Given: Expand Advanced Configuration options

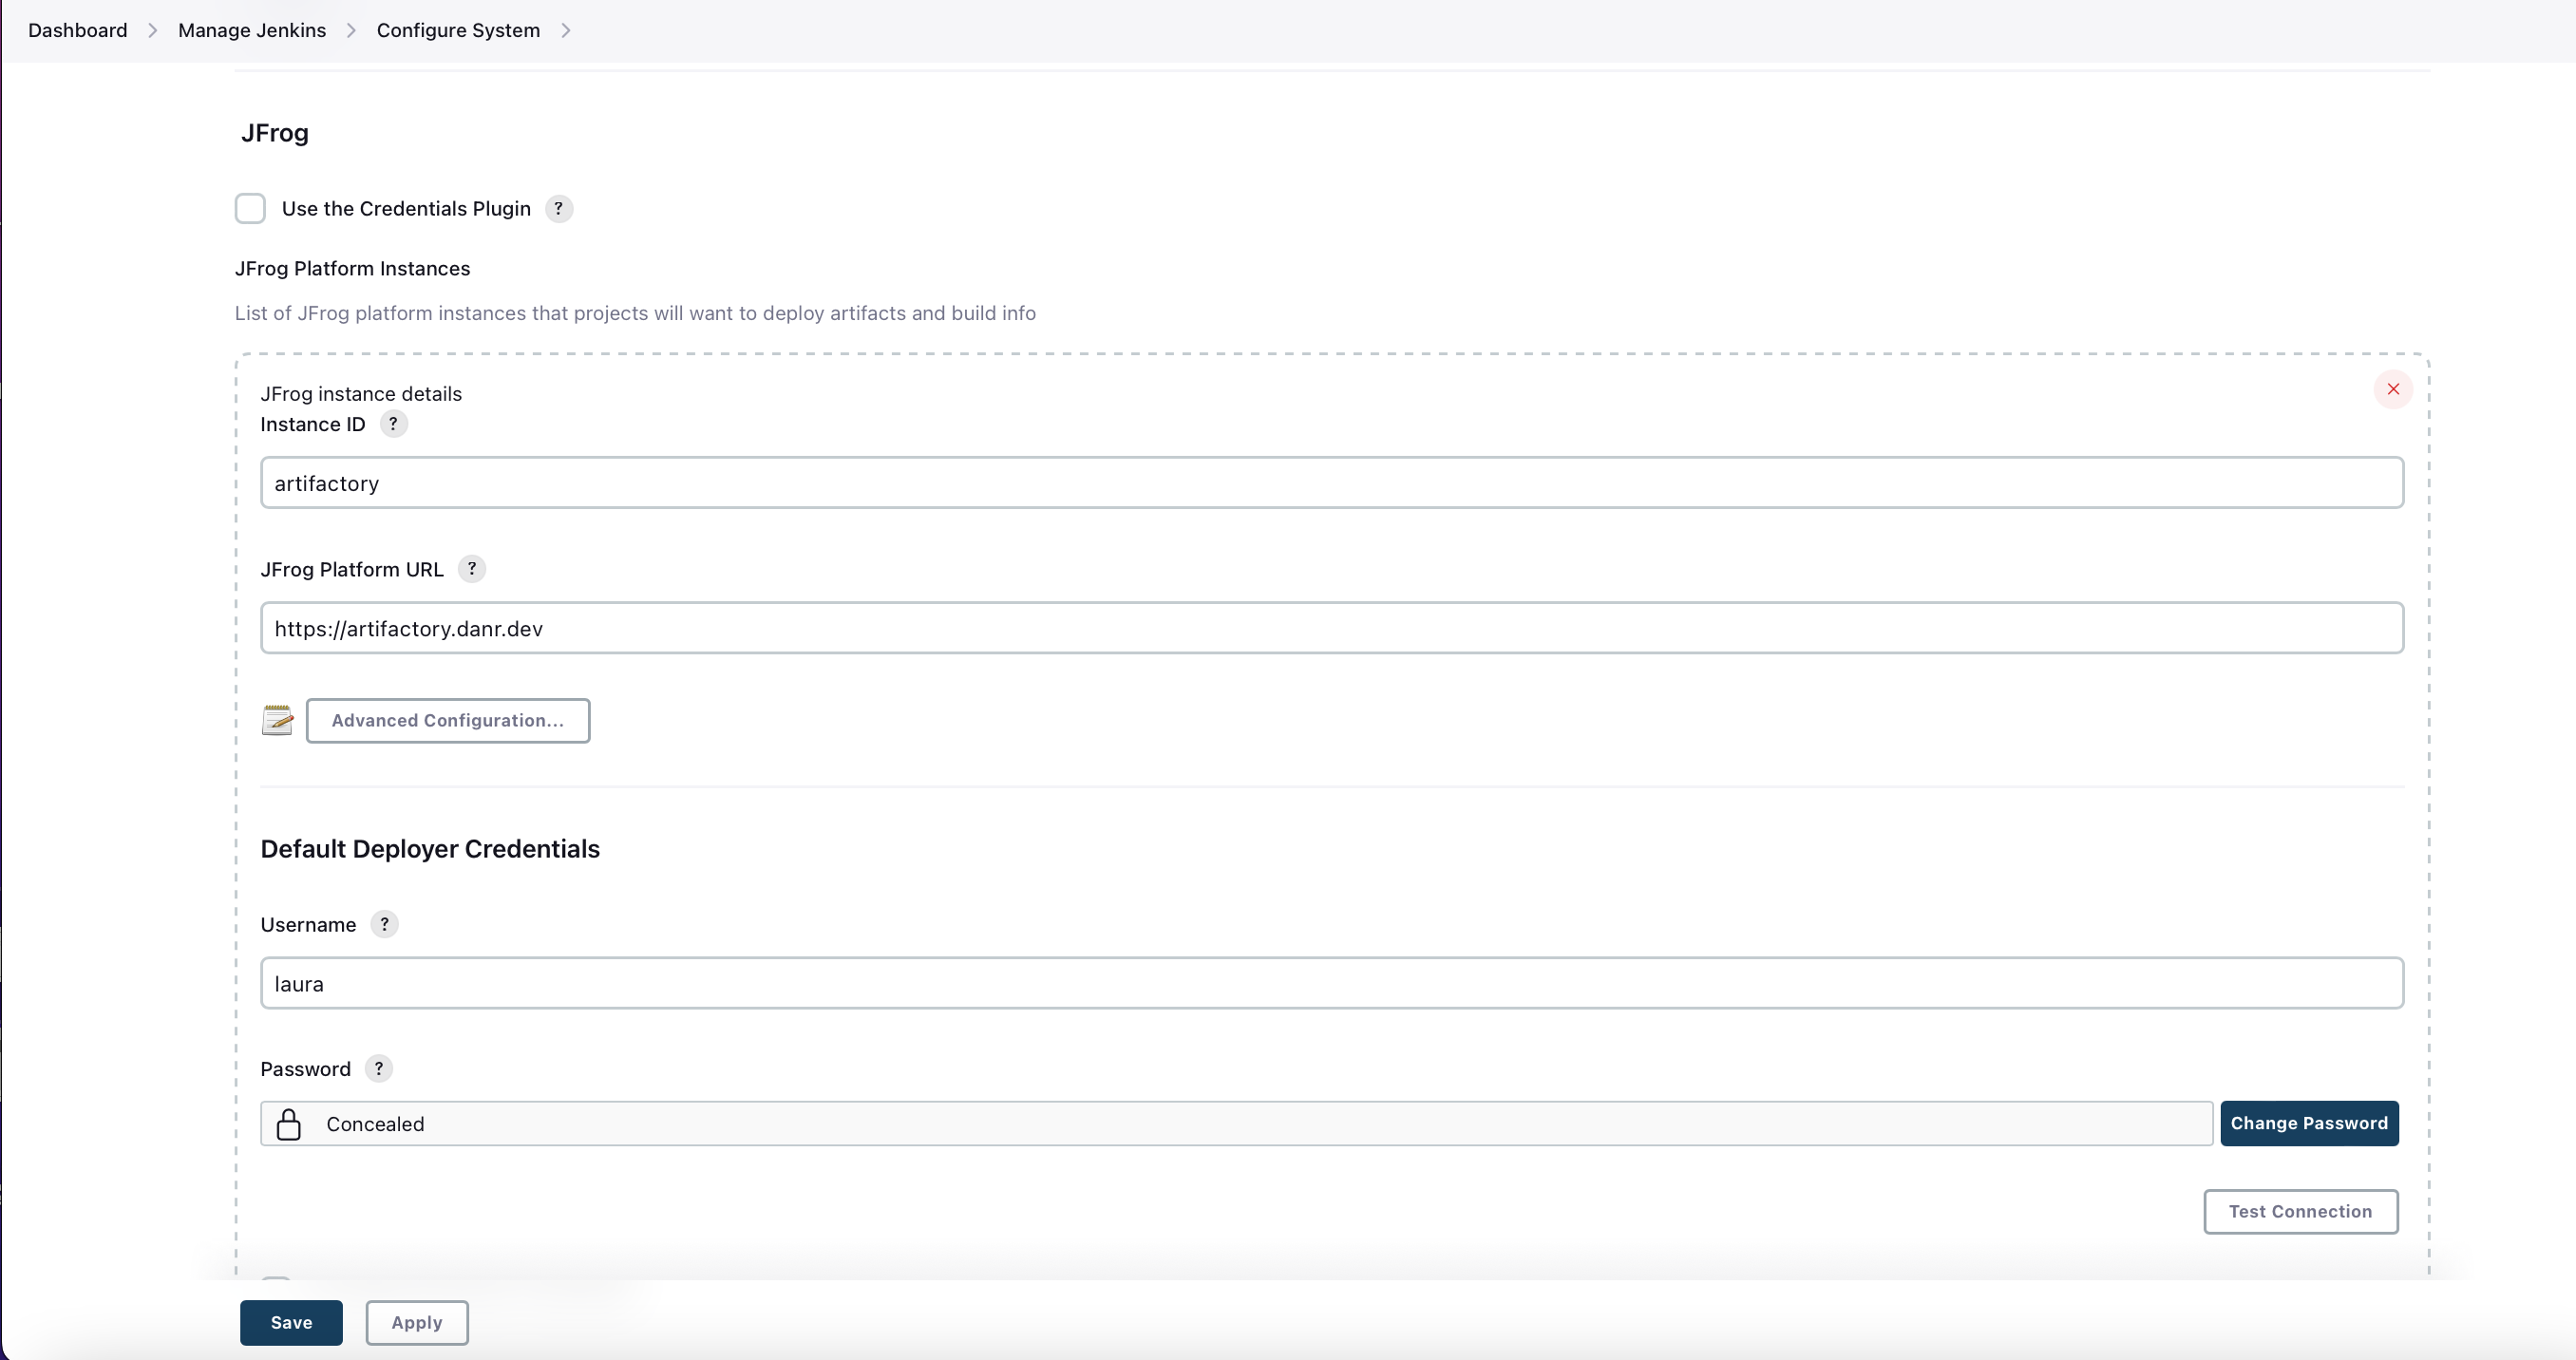Looking at the screenshot, I should 447,720.
